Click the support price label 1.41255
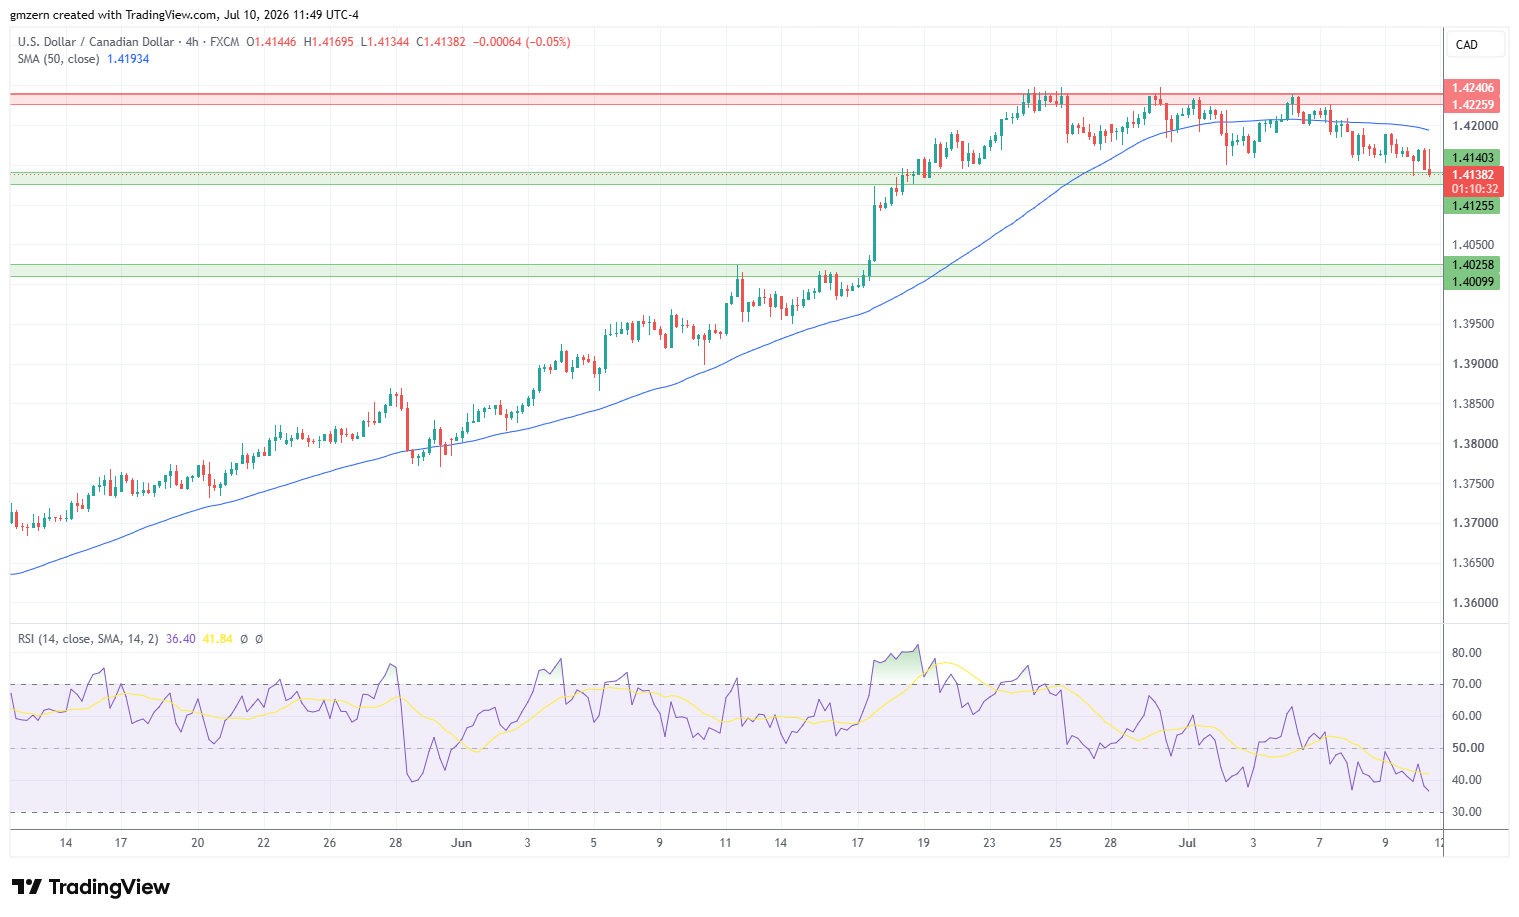Viewport: 1519px width, 917px height. pos(1473,206)
